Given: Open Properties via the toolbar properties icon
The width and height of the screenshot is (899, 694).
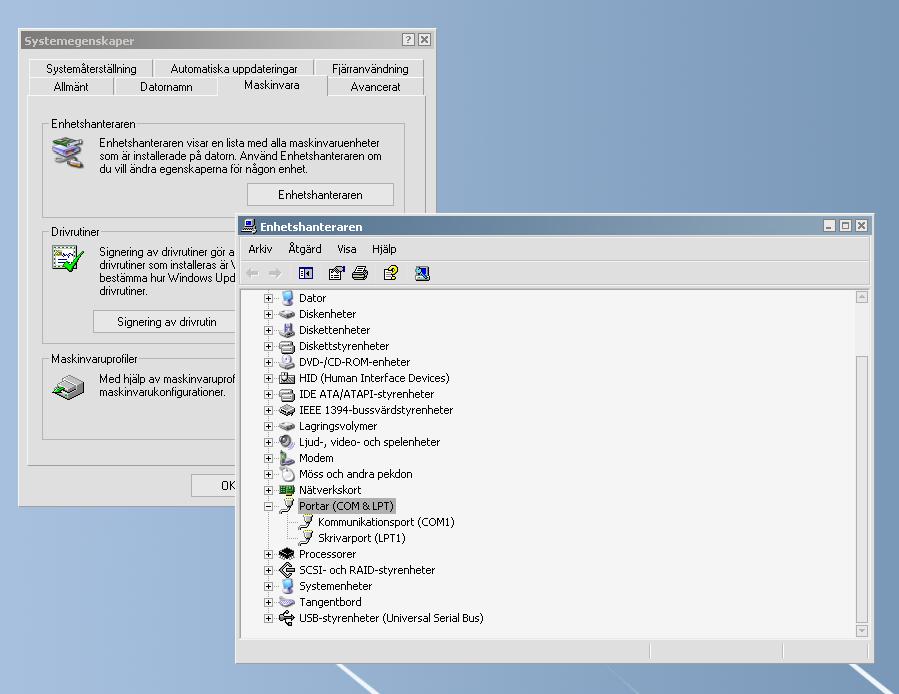Looking at the screenshot, I should [336, 274].
